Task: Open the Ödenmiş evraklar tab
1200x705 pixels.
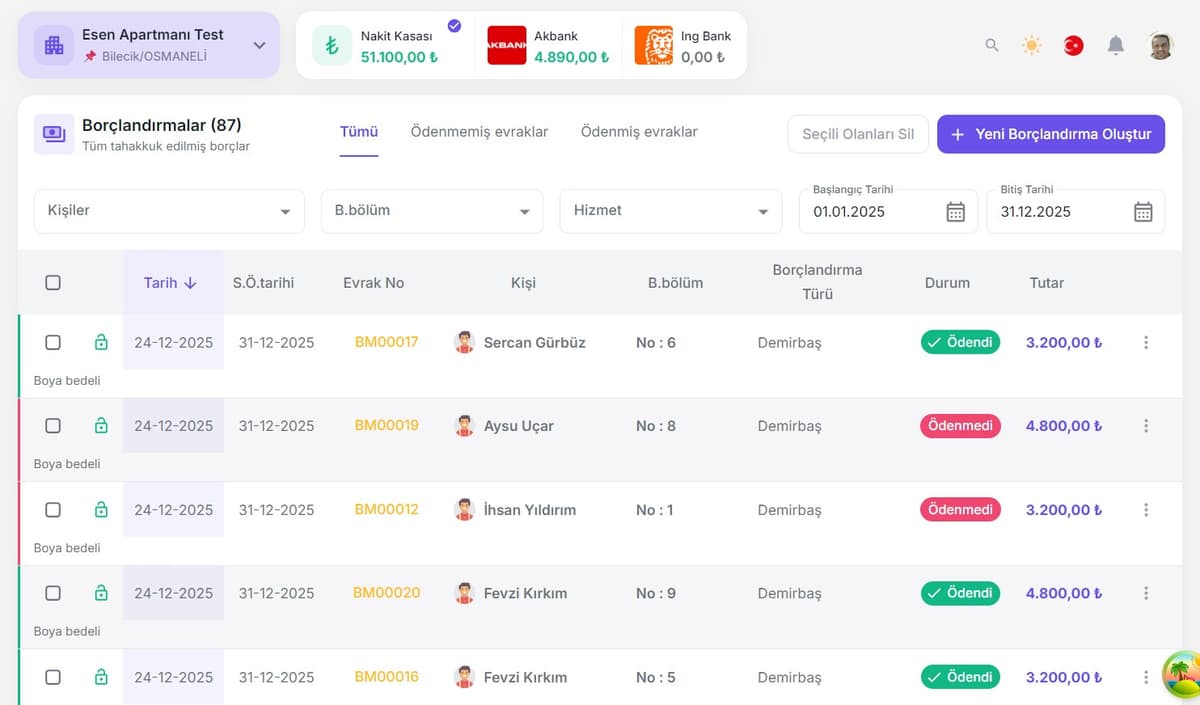Action: tap(639, 132)
